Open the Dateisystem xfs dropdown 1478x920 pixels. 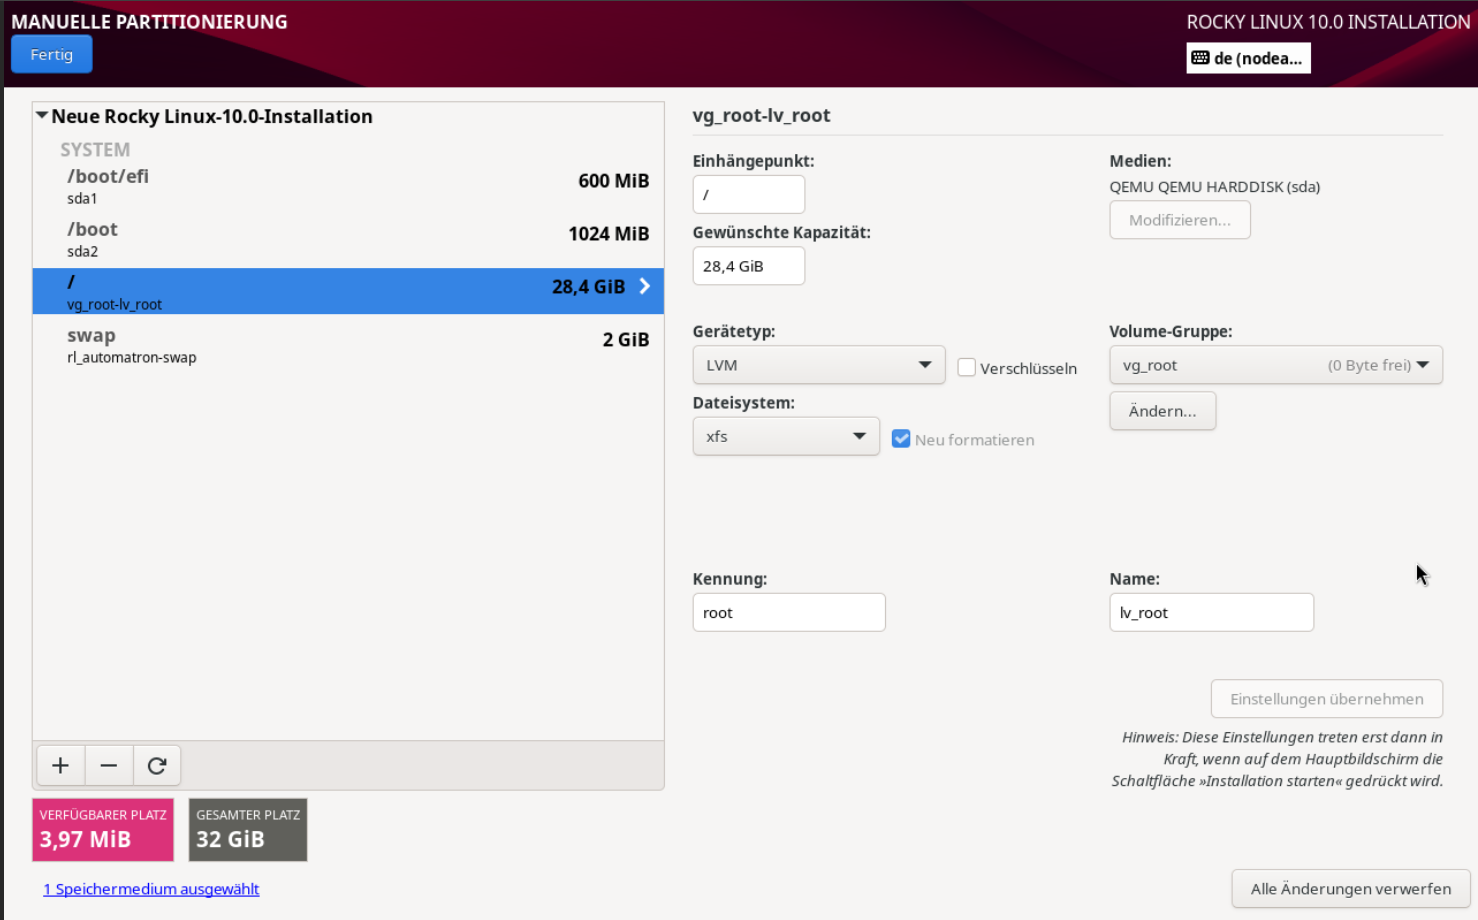click(786, 436)
